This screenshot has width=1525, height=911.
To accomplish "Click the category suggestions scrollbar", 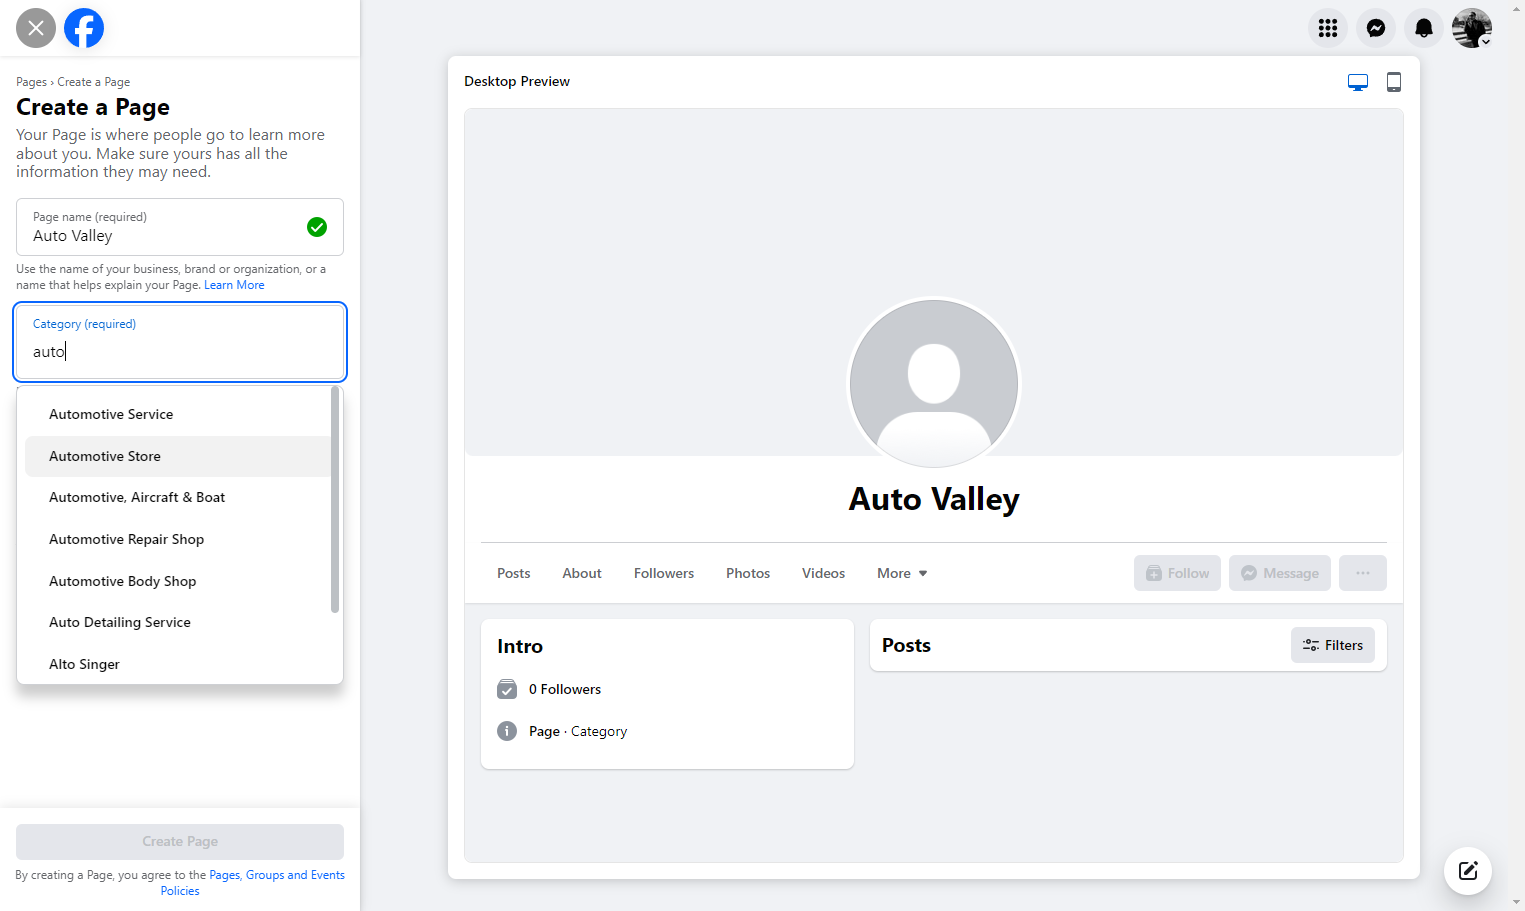I will click(x=335, y=500).
